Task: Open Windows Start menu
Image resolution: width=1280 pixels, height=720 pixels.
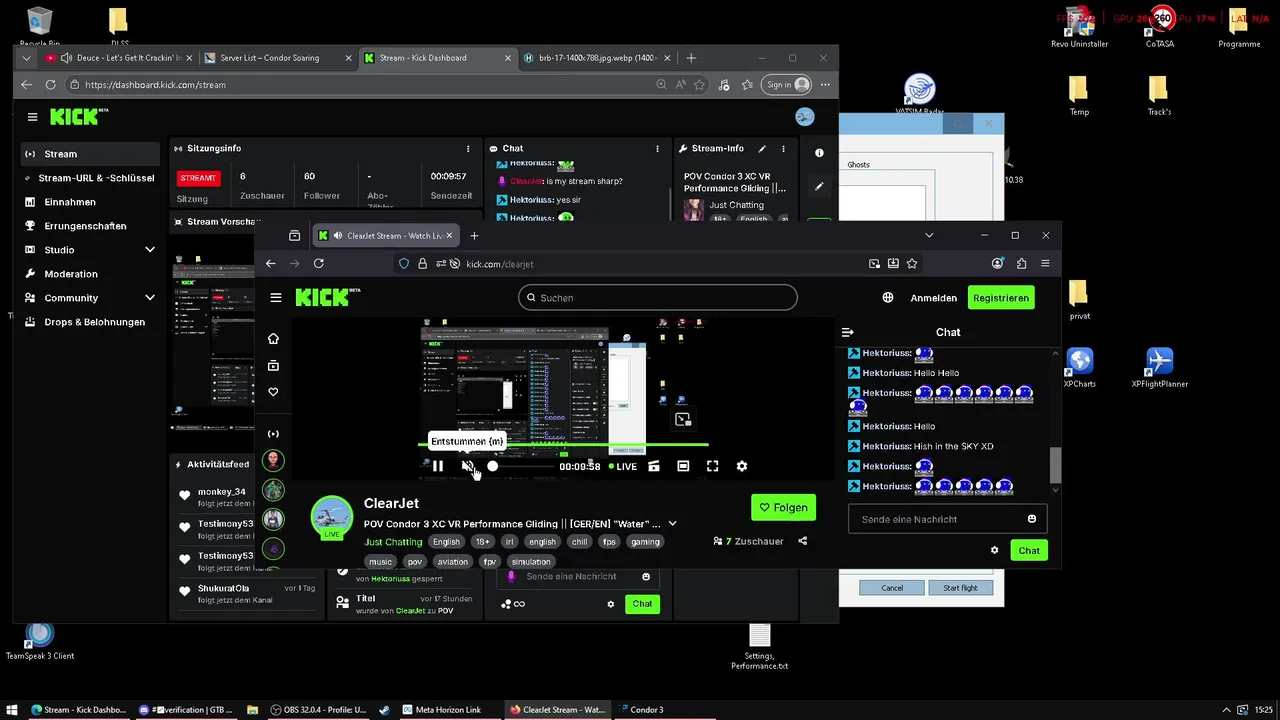Action: pos(13,710)
